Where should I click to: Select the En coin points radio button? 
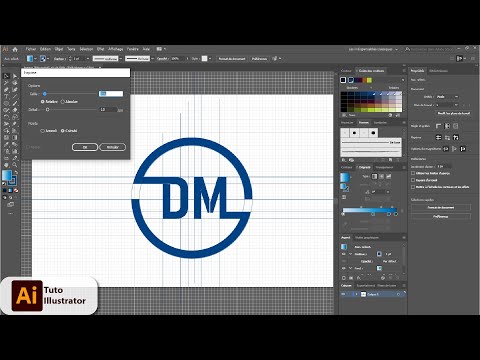click(x=62, y=131)
